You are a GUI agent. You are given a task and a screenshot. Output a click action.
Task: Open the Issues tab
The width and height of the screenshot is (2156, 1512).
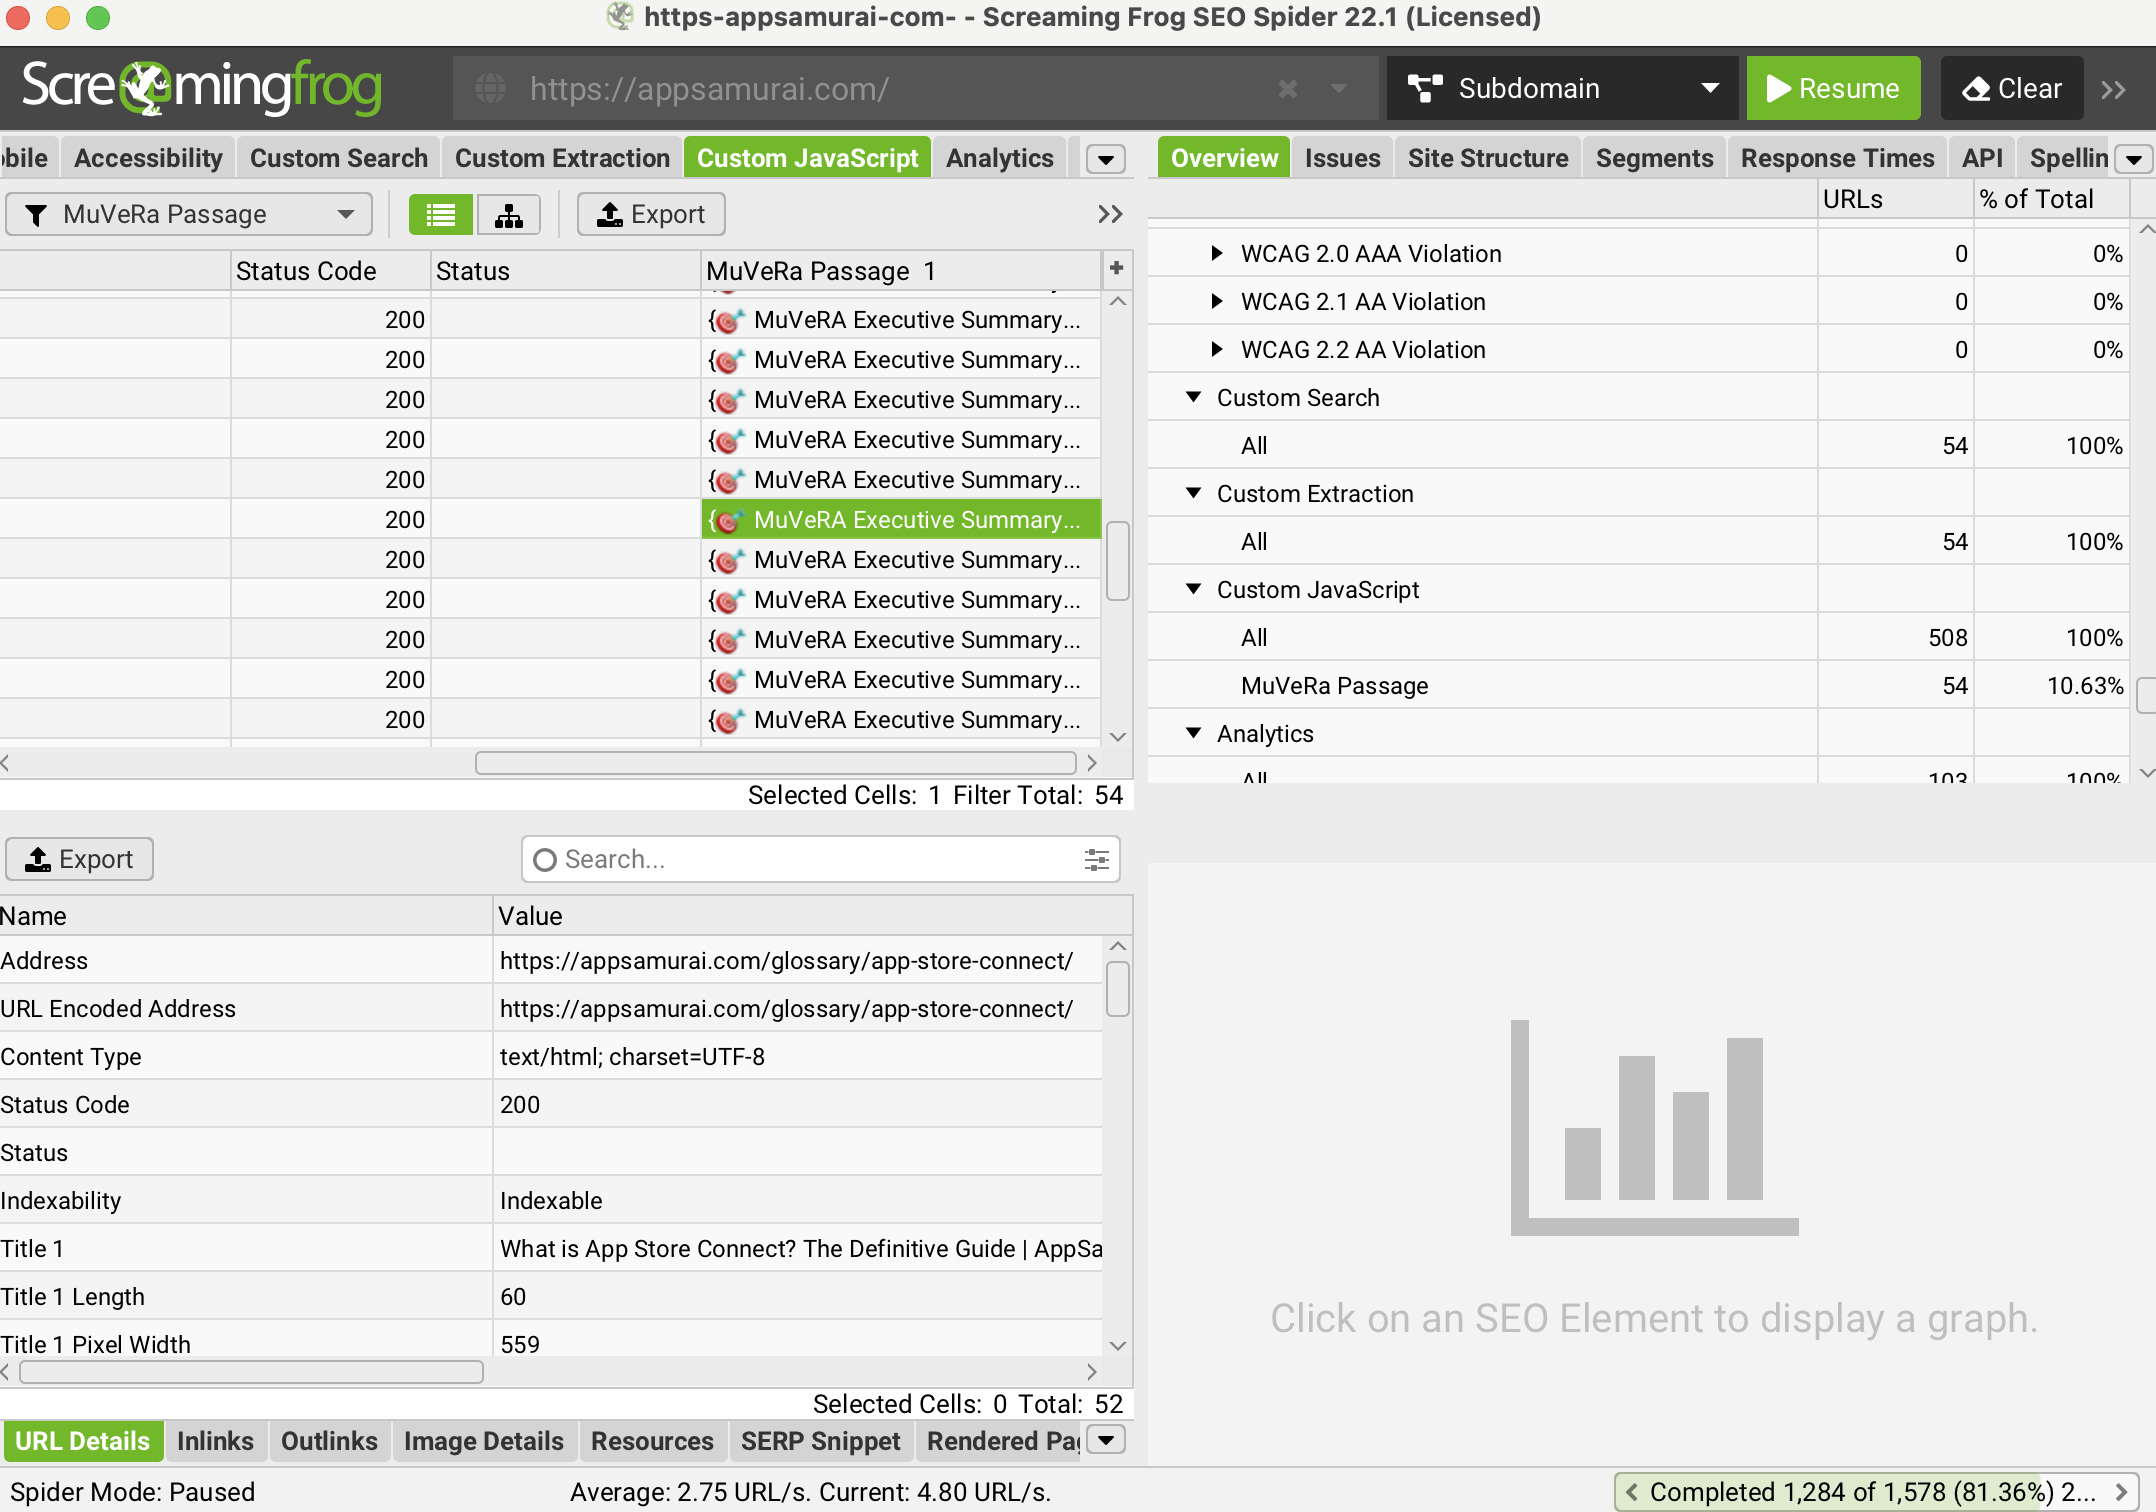coord(1342,158)
